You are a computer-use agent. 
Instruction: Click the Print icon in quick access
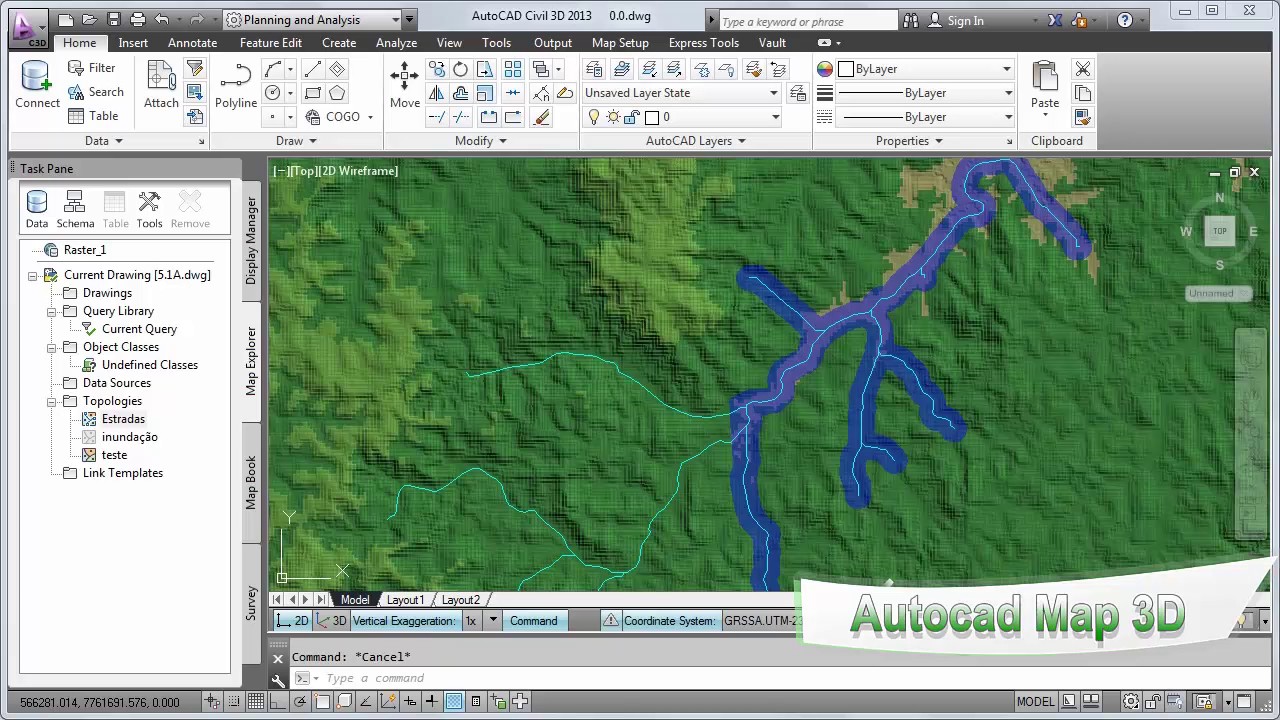coord(138,20)
